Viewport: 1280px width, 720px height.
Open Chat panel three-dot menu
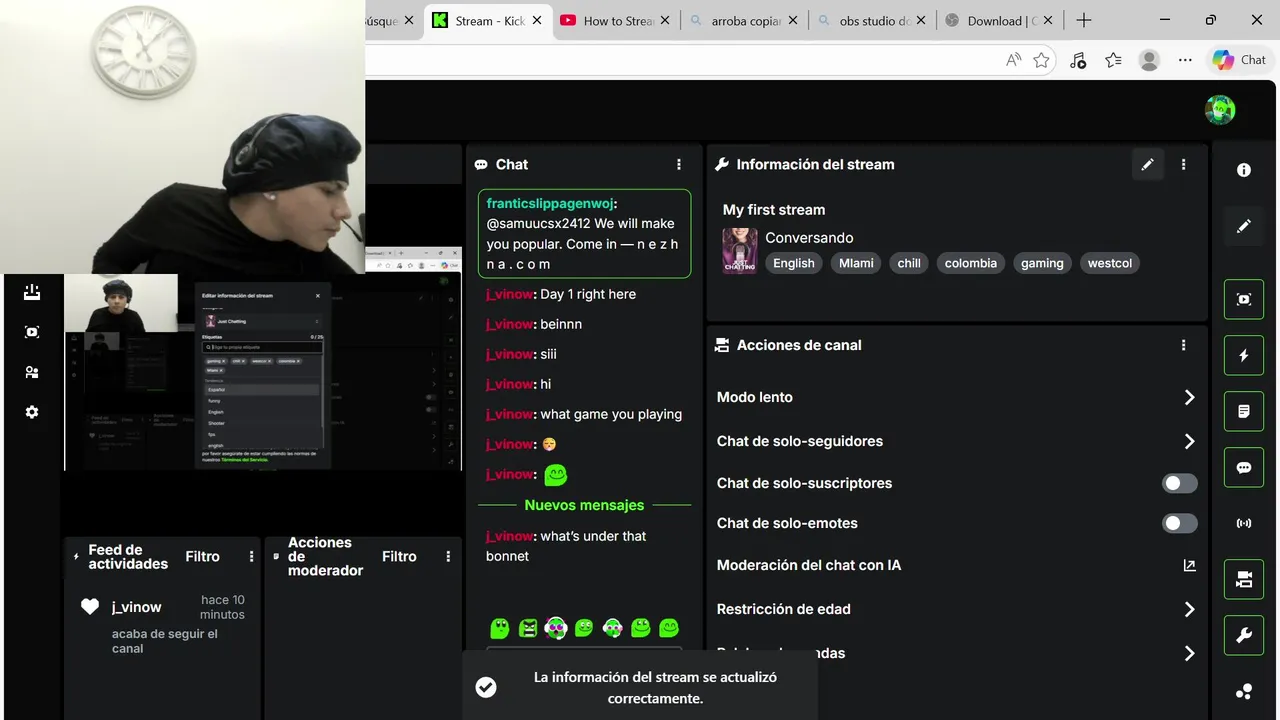(x=679, y=164)
